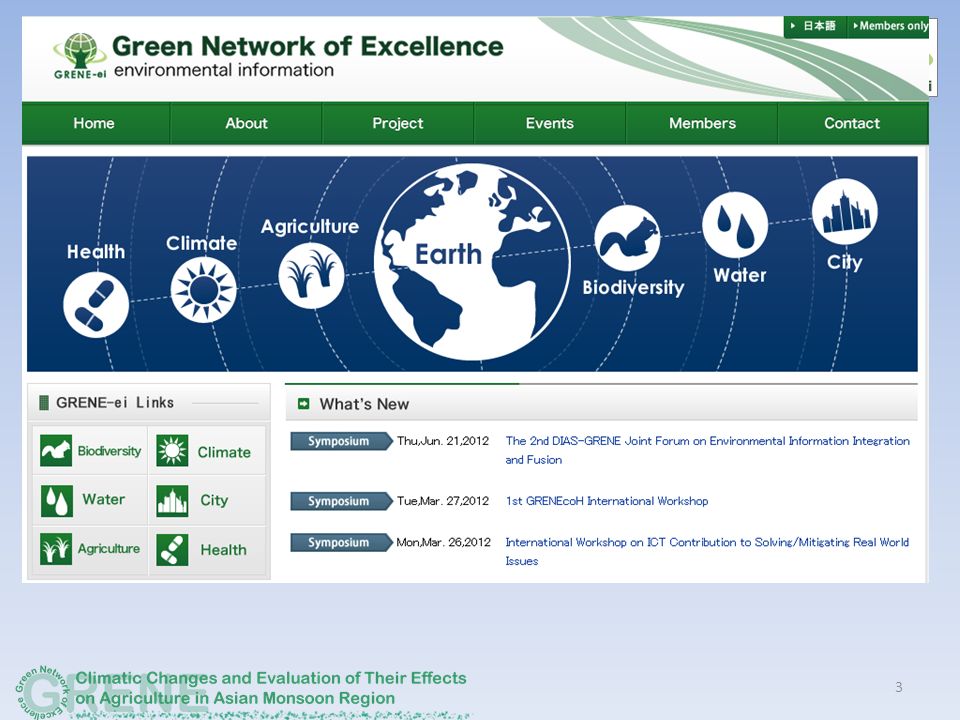Click the Biodiversity text link in Links
The image size is (960, 720).
(109, 451)
